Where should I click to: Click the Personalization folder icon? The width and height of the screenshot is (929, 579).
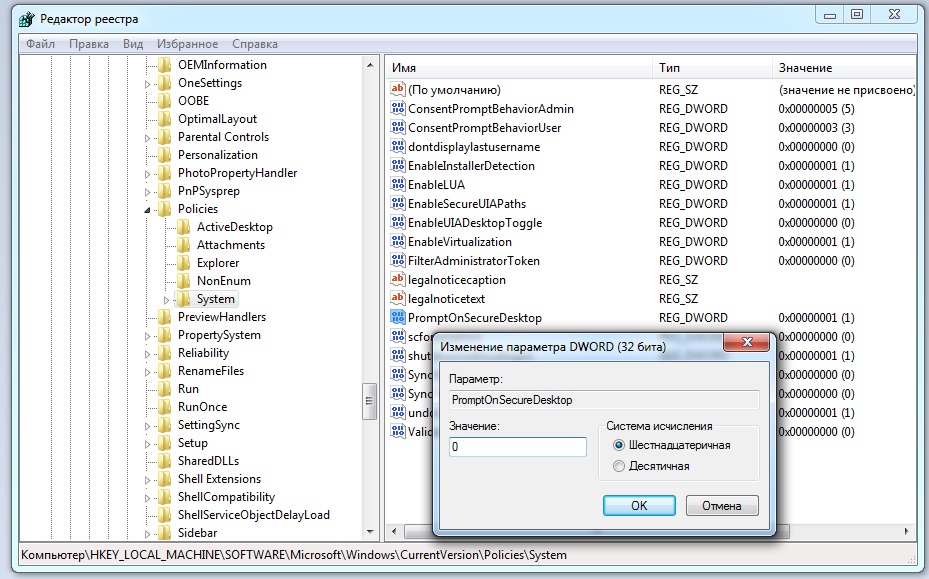pyautogui.click(x=164, y=155)
